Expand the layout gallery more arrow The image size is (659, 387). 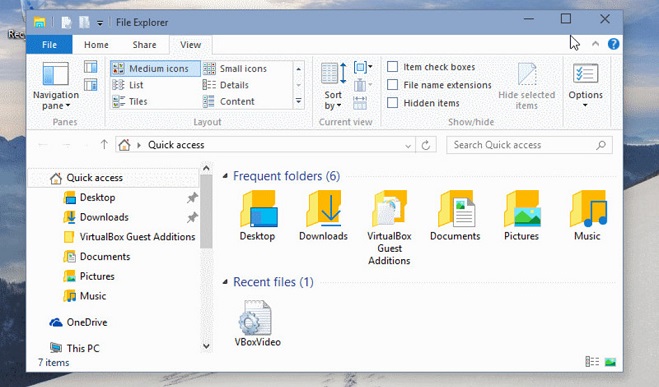[x=298, y=101]
